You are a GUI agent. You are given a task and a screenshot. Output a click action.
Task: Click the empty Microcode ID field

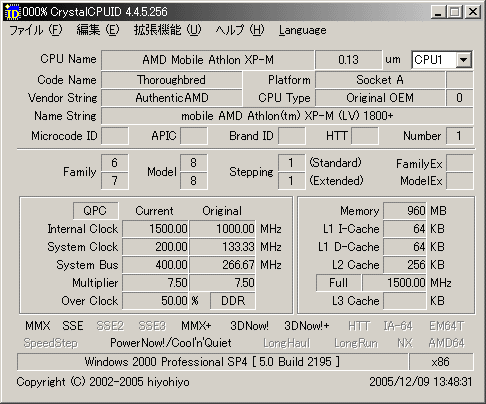coord(115,136)
